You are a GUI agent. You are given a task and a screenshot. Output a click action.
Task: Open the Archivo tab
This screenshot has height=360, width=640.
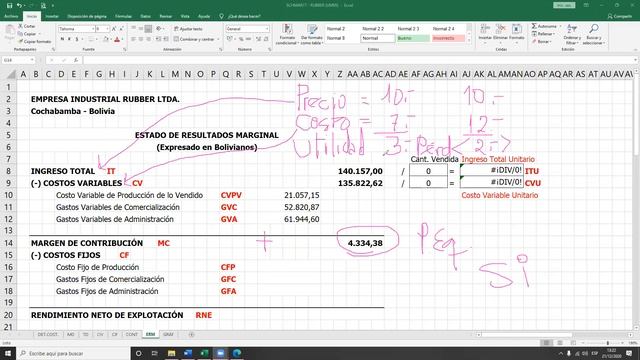[x=11, y=16]
